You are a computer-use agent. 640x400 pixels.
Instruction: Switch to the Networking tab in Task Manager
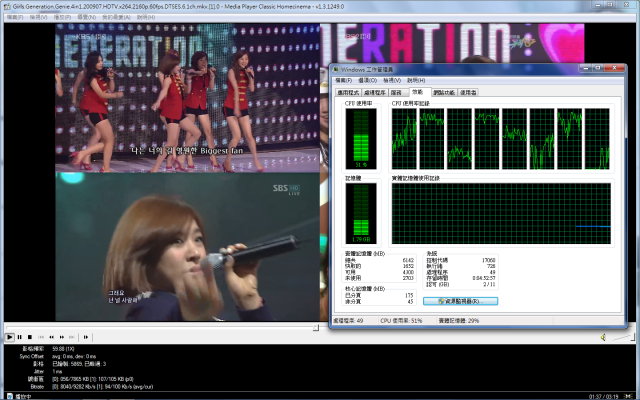444,93
